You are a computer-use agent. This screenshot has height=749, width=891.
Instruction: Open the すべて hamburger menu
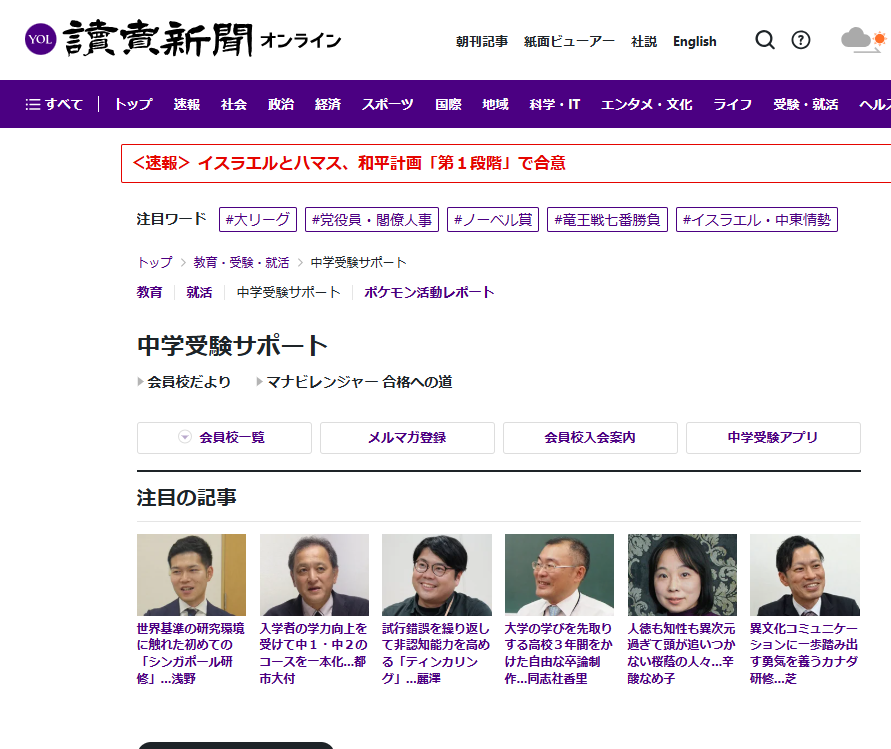click(x=54, y=104)
